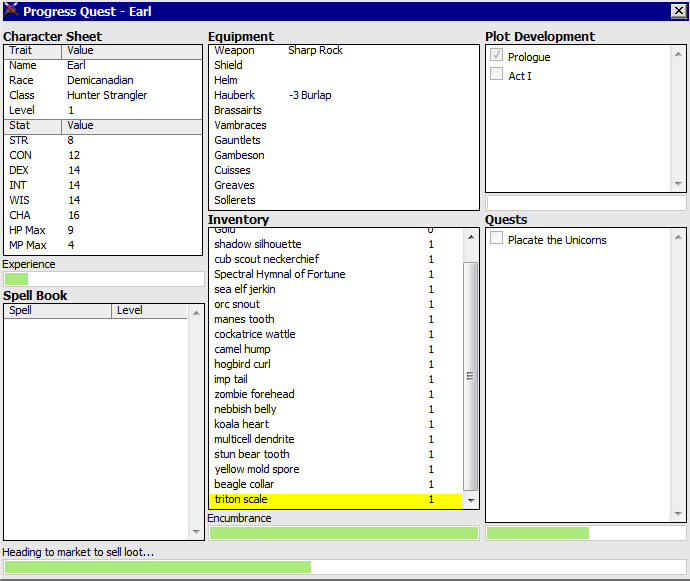Select the CHA stat row
The width and height of the screenshot is (690, 581).
point(103,215)
